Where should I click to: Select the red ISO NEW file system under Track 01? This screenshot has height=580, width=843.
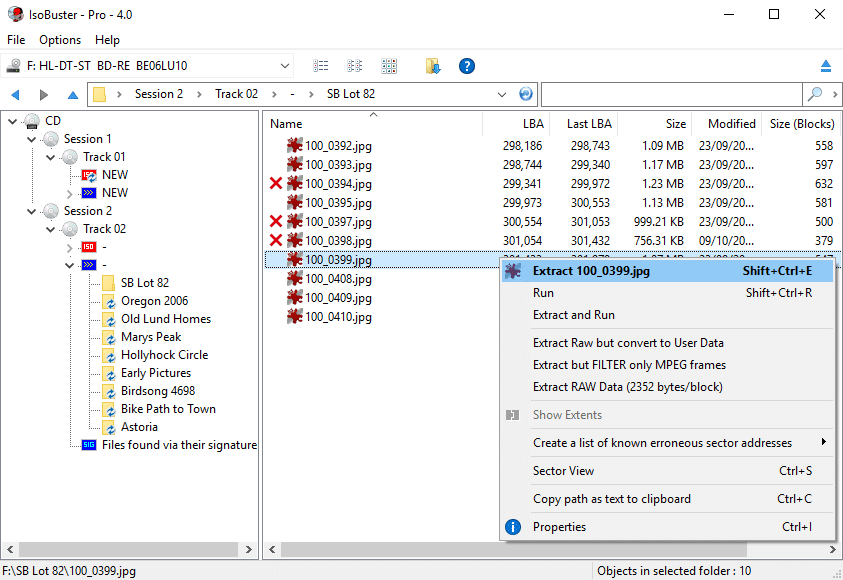click(89, 175)
